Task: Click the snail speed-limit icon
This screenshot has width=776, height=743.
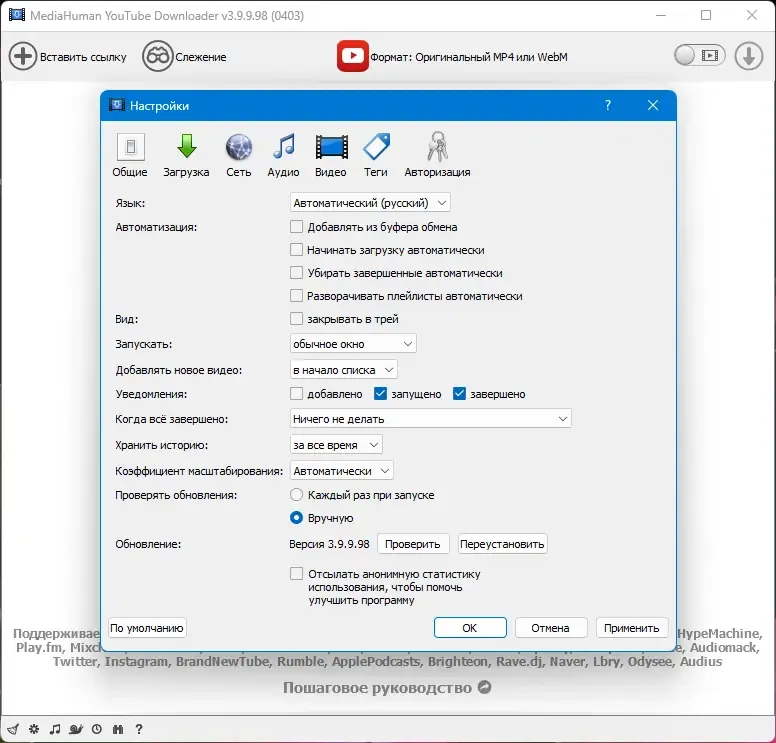Action: coord(76,729)
